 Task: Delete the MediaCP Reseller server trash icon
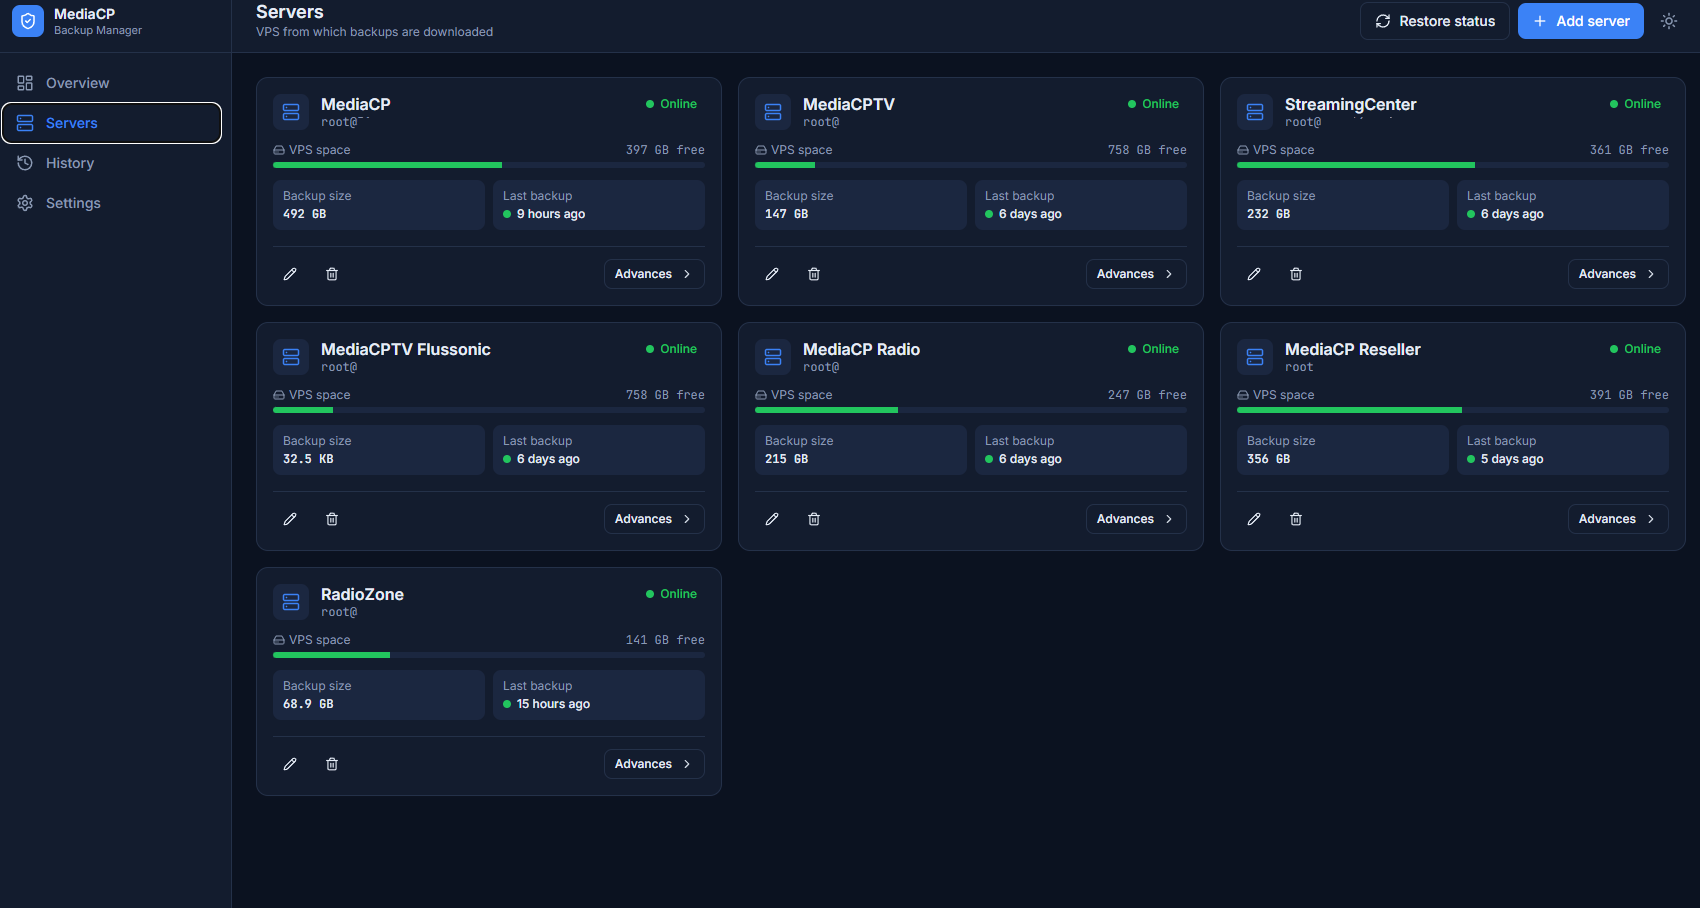point(1296,519)
